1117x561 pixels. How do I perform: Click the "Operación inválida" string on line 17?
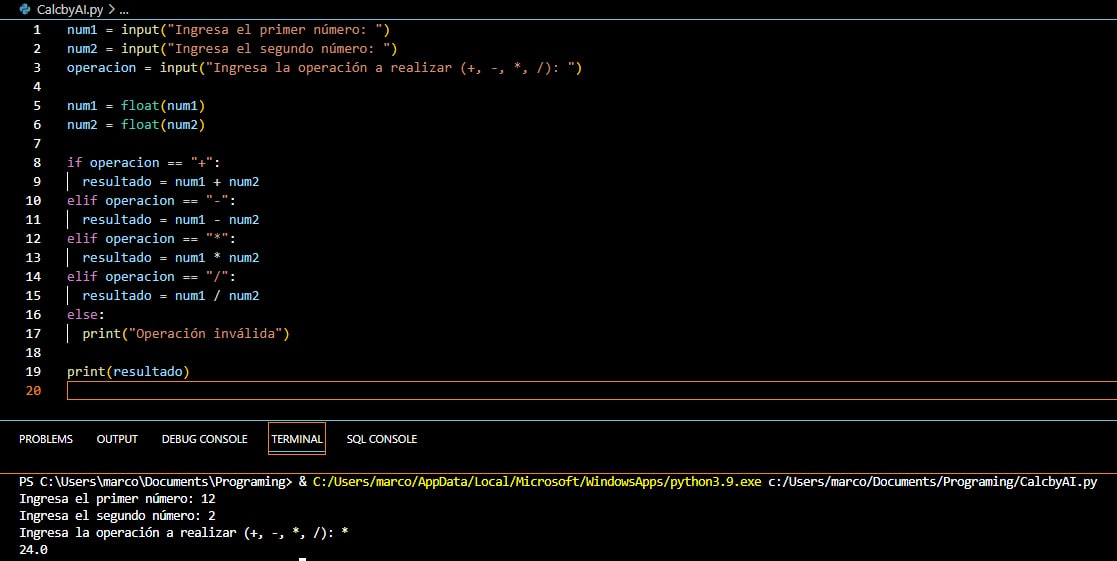coord(205,334)
